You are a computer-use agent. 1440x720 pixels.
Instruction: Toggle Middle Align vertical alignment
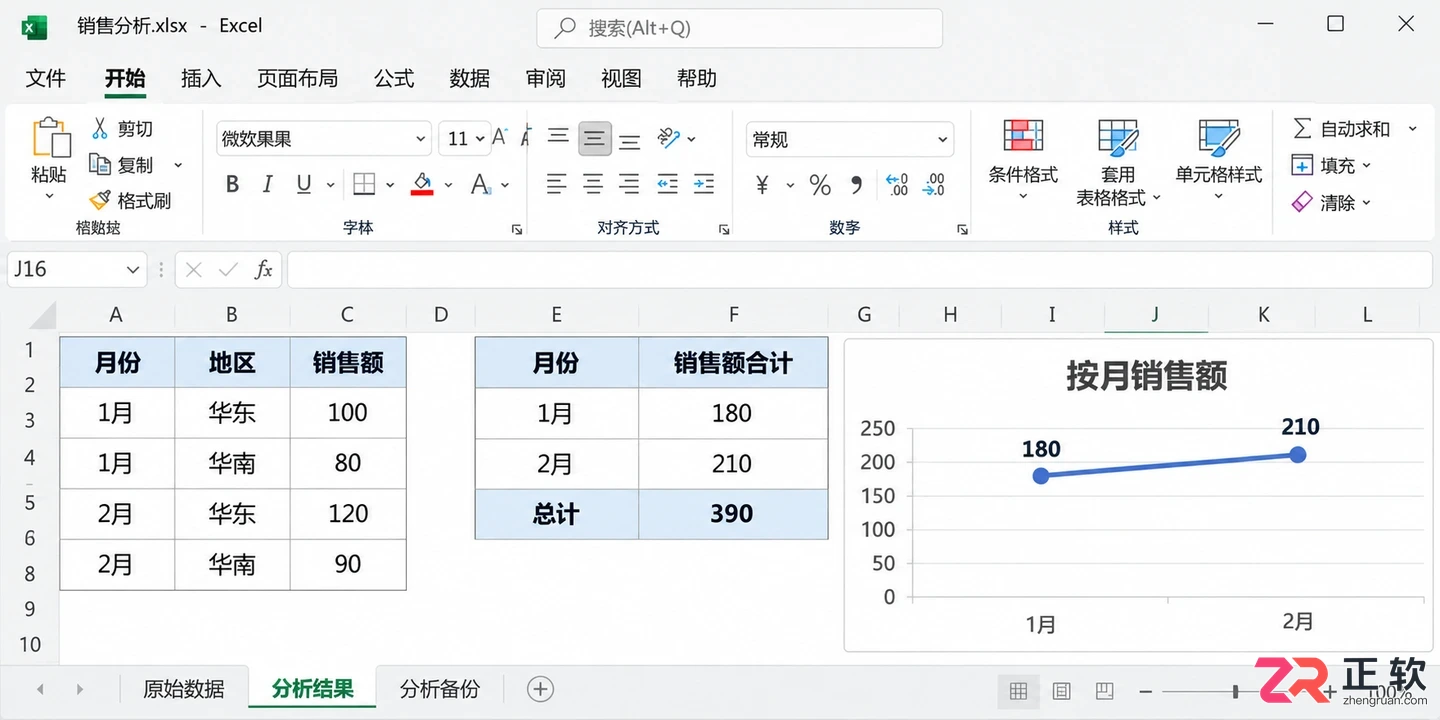tap(594, 138)
